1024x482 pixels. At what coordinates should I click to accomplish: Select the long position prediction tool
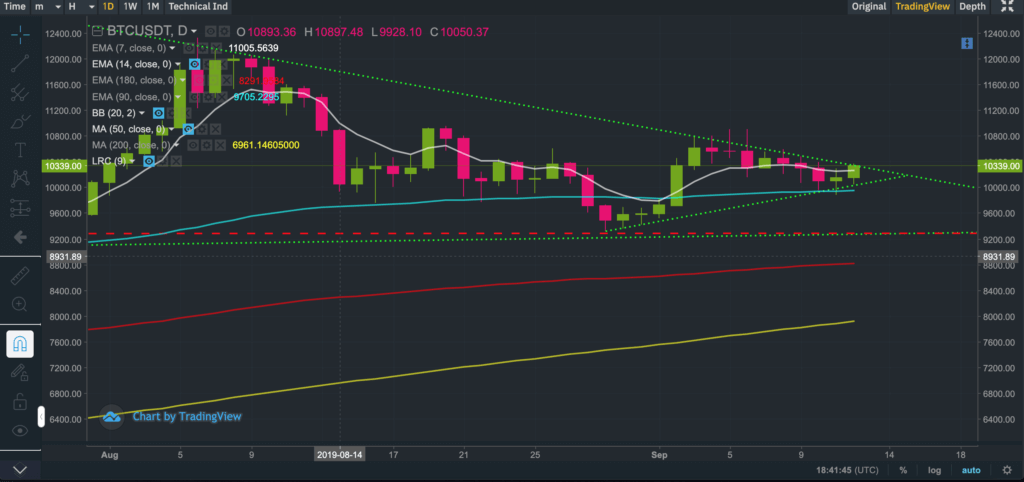coord(20,208)
